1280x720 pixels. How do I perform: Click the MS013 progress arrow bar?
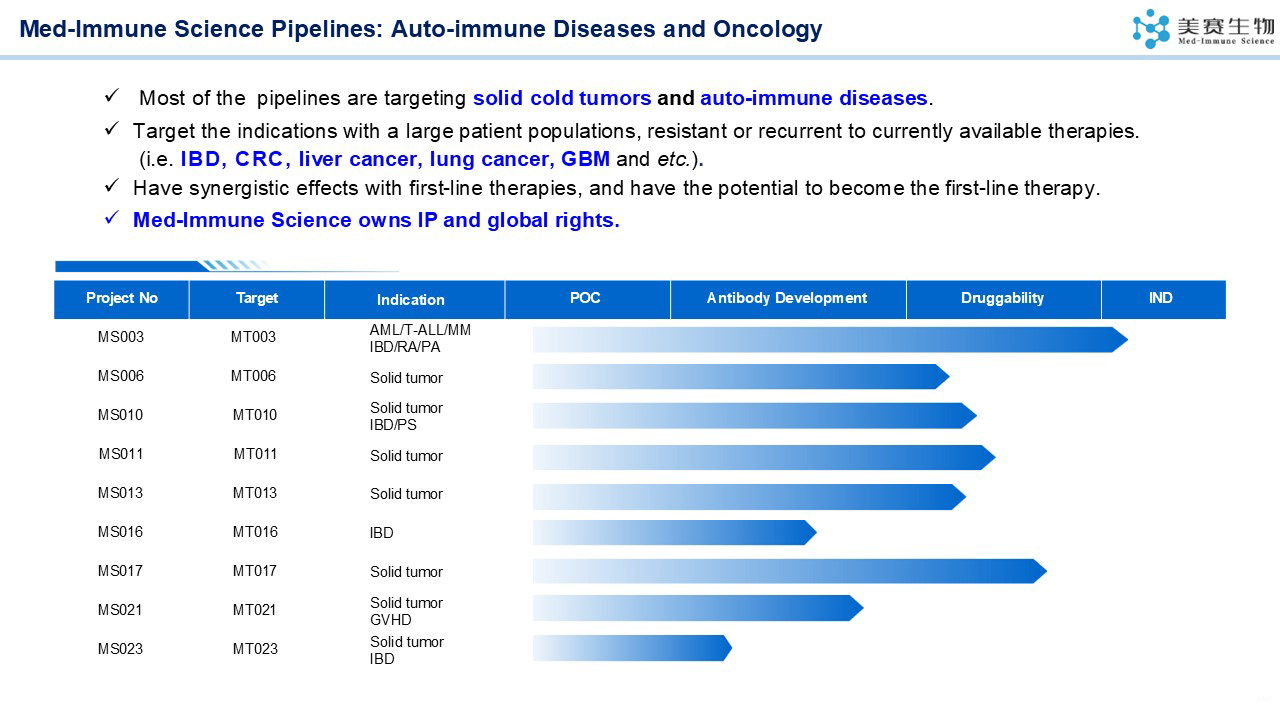[x=749, y=497]
